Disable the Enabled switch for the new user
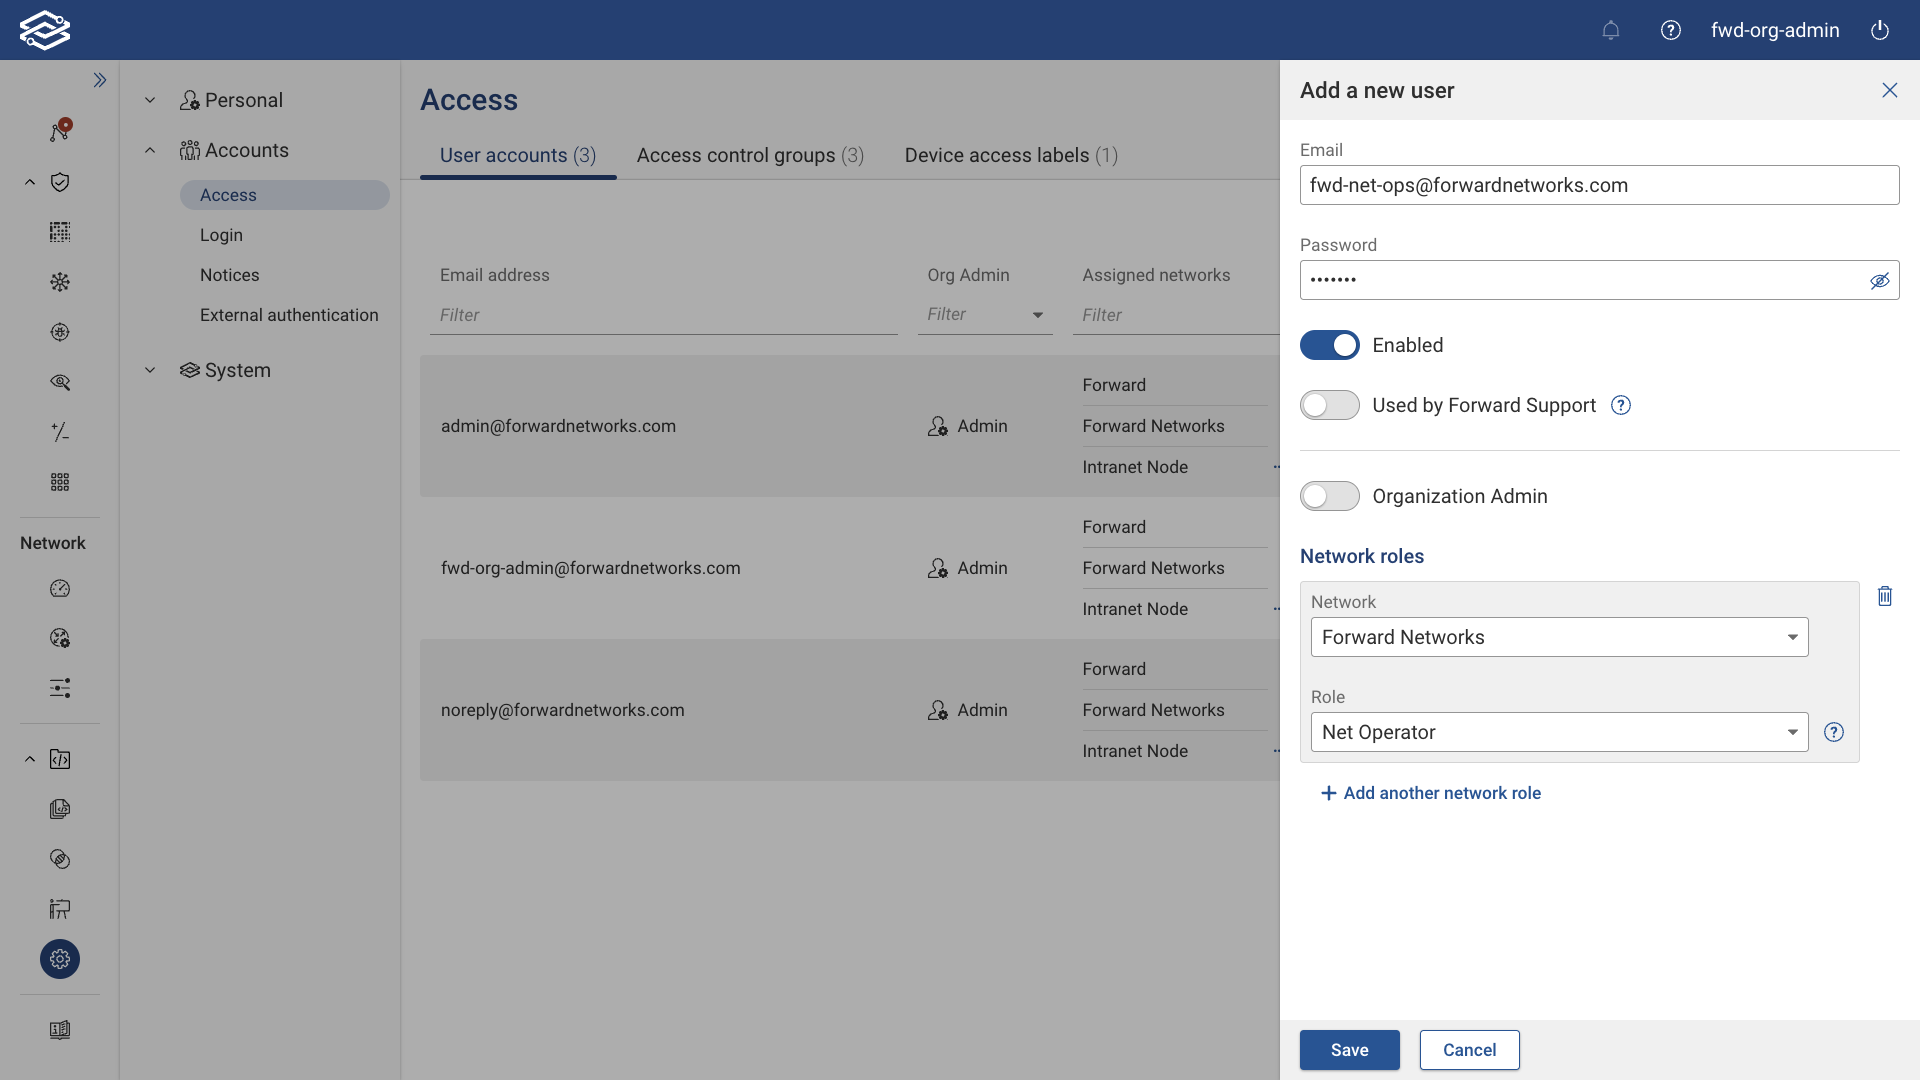Screen dimensions: 1920x1080 [1329, 345]
